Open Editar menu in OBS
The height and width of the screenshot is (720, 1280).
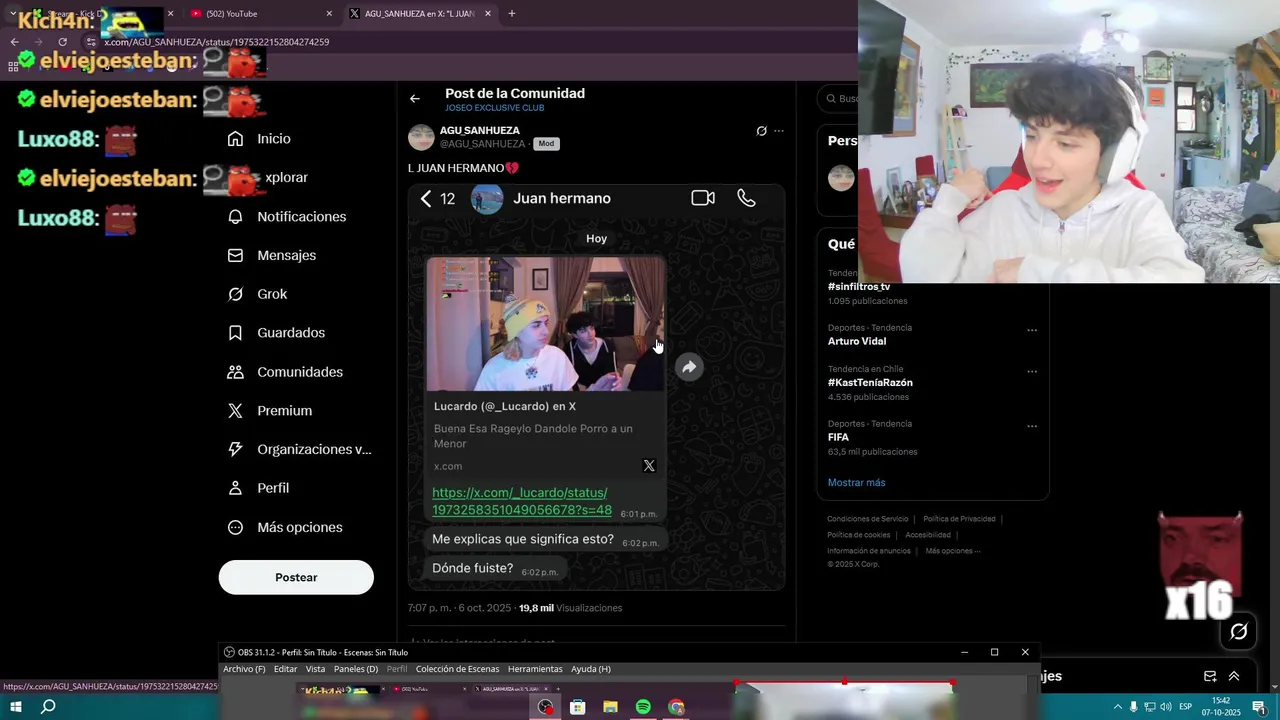285,669
